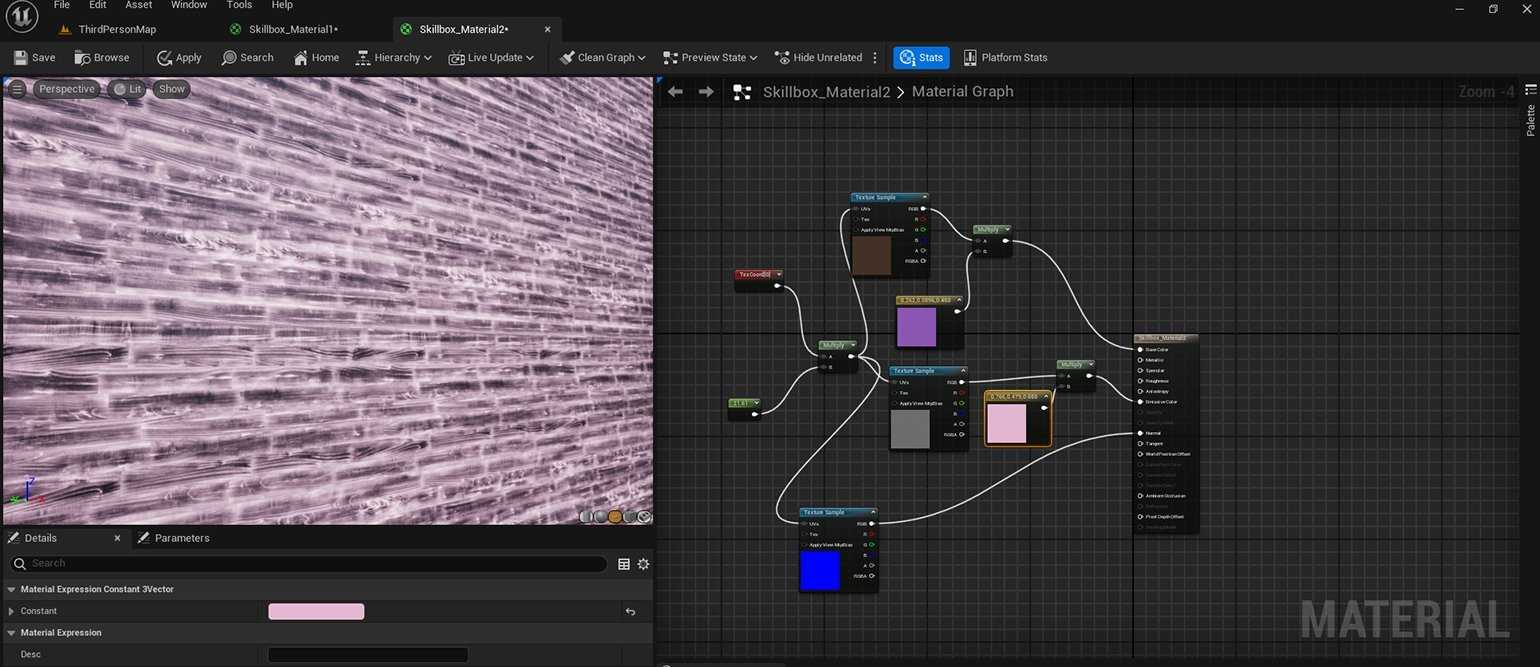This screenshot has height=667, width=1540.
Task: Apply material changes with Apply button
Action: pyautogui.click(x=179, y=58)
